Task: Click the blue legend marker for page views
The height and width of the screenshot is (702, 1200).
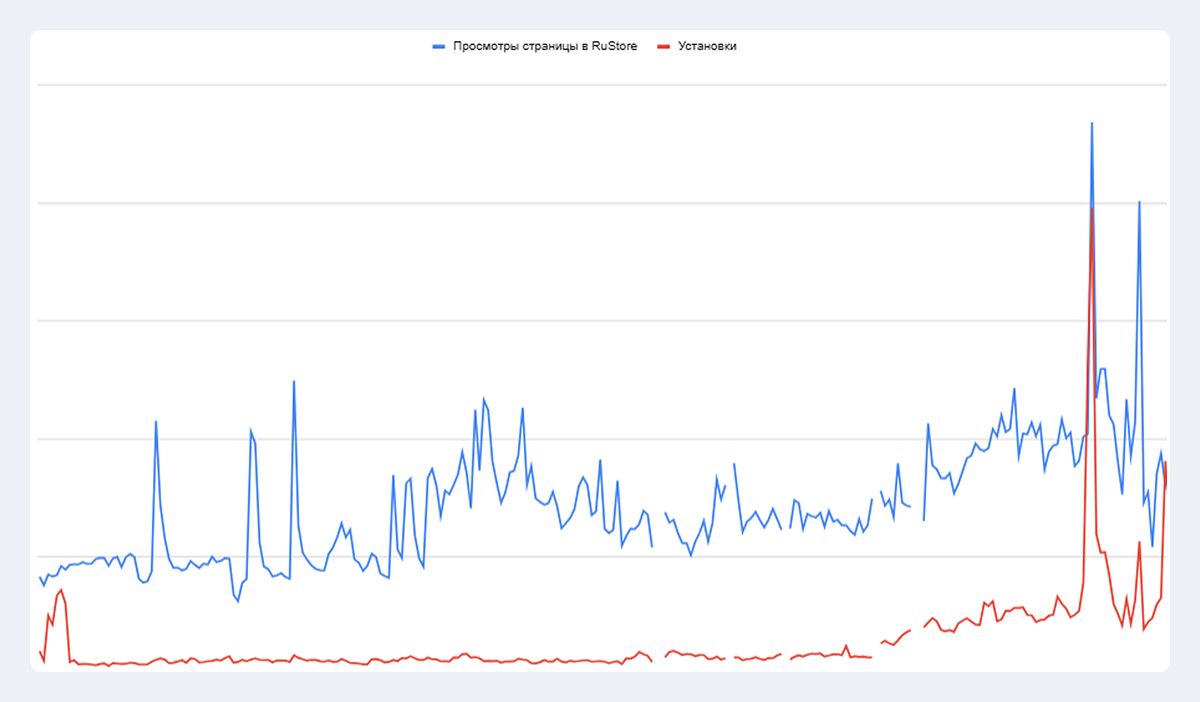Action: tap(438, 46)
